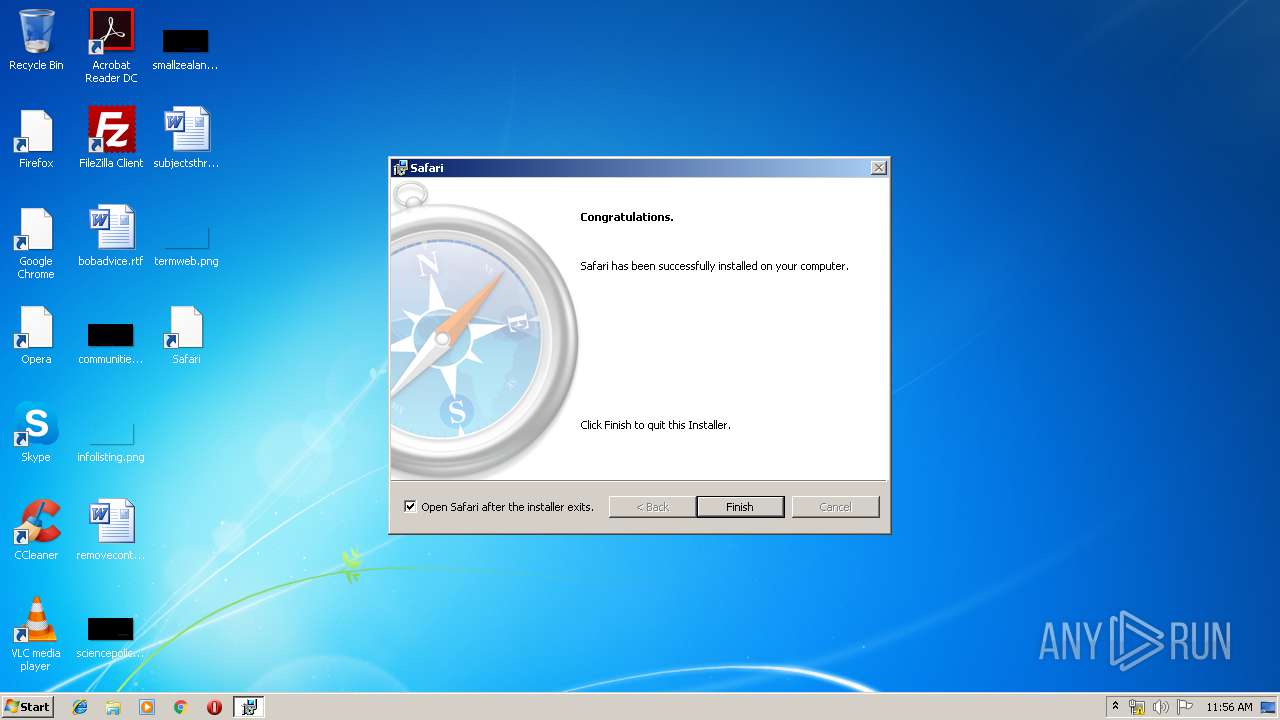The image size is (1280, 720).
Task: Select the VLC media player icon
Action: point(36,634)
